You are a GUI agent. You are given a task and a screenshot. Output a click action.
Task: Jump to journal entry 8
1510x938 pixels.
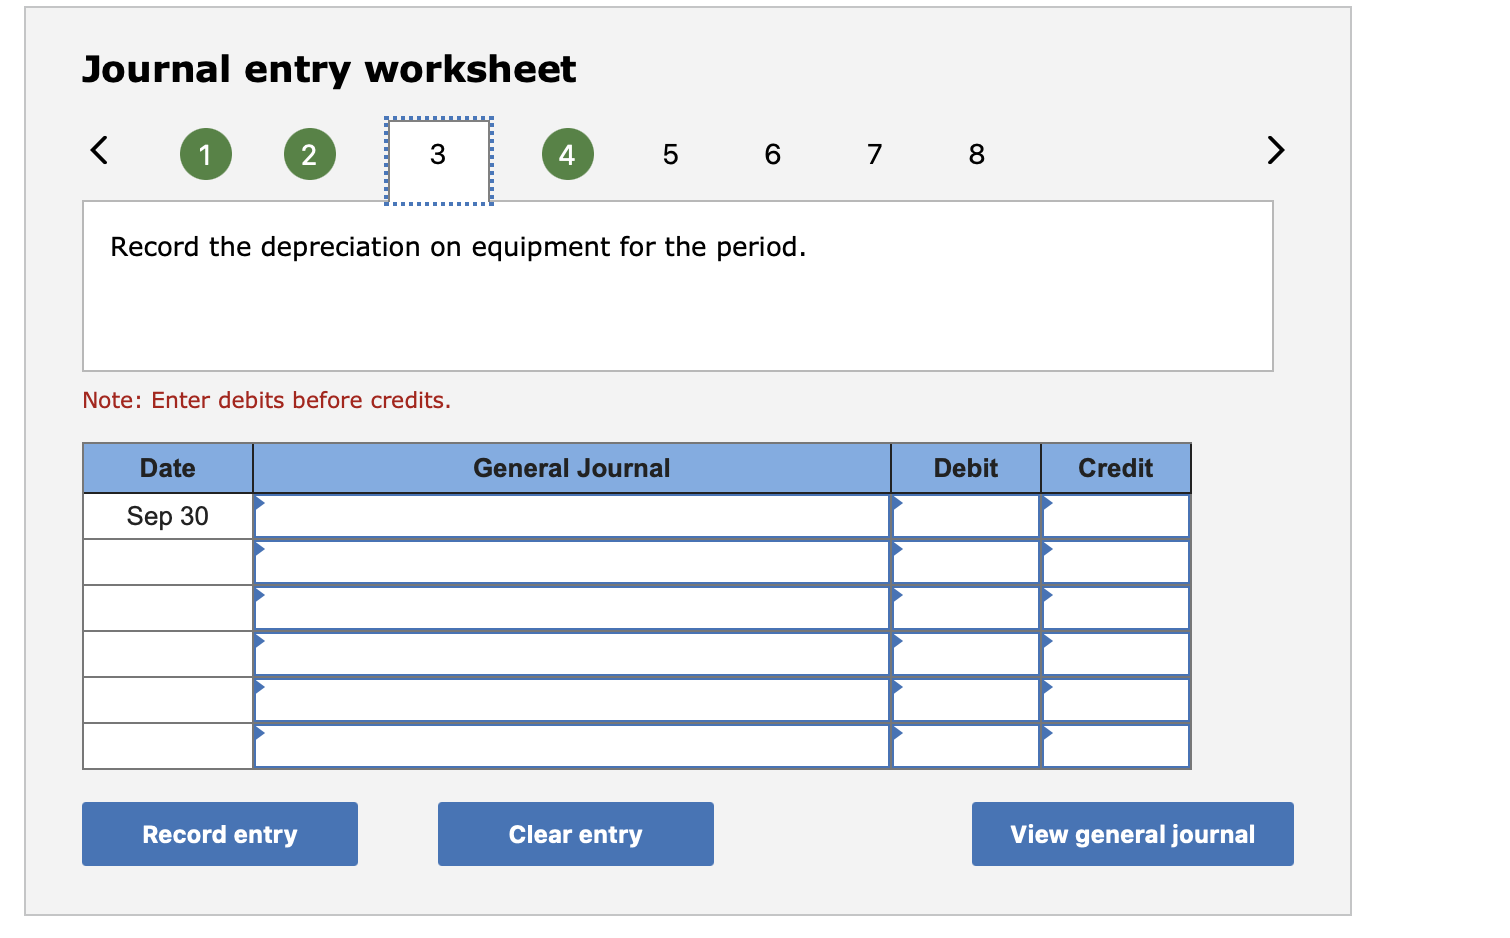[x=975, y=153]
